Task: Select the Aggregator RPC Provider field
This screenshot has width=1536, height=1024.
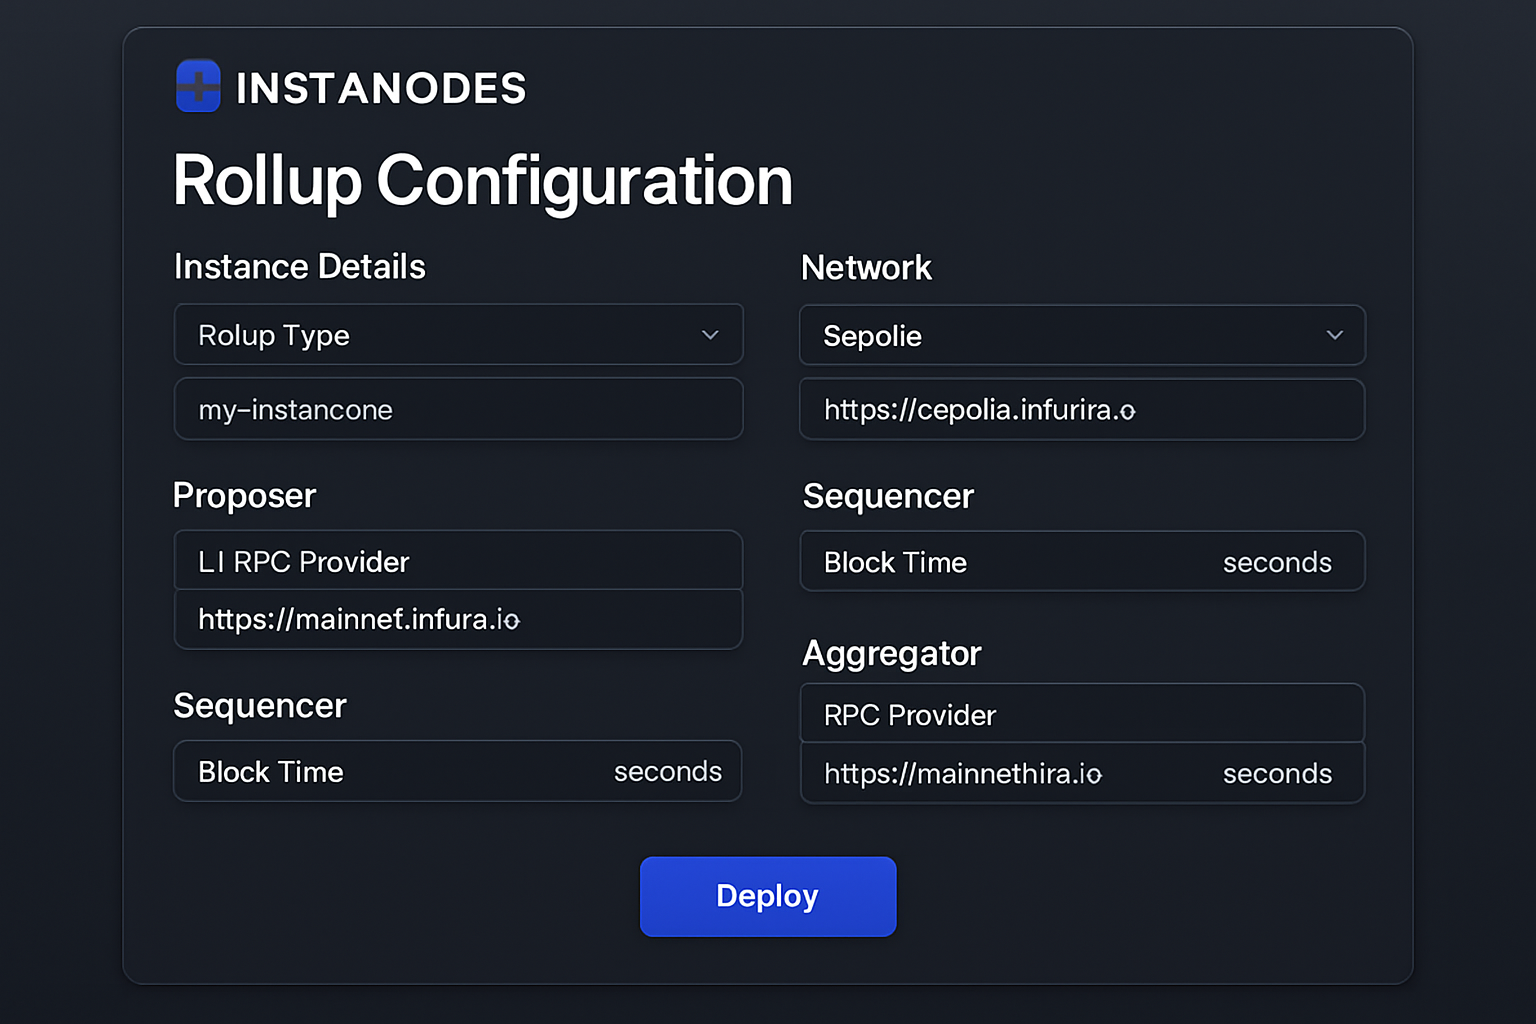Action: (1082, 714)
